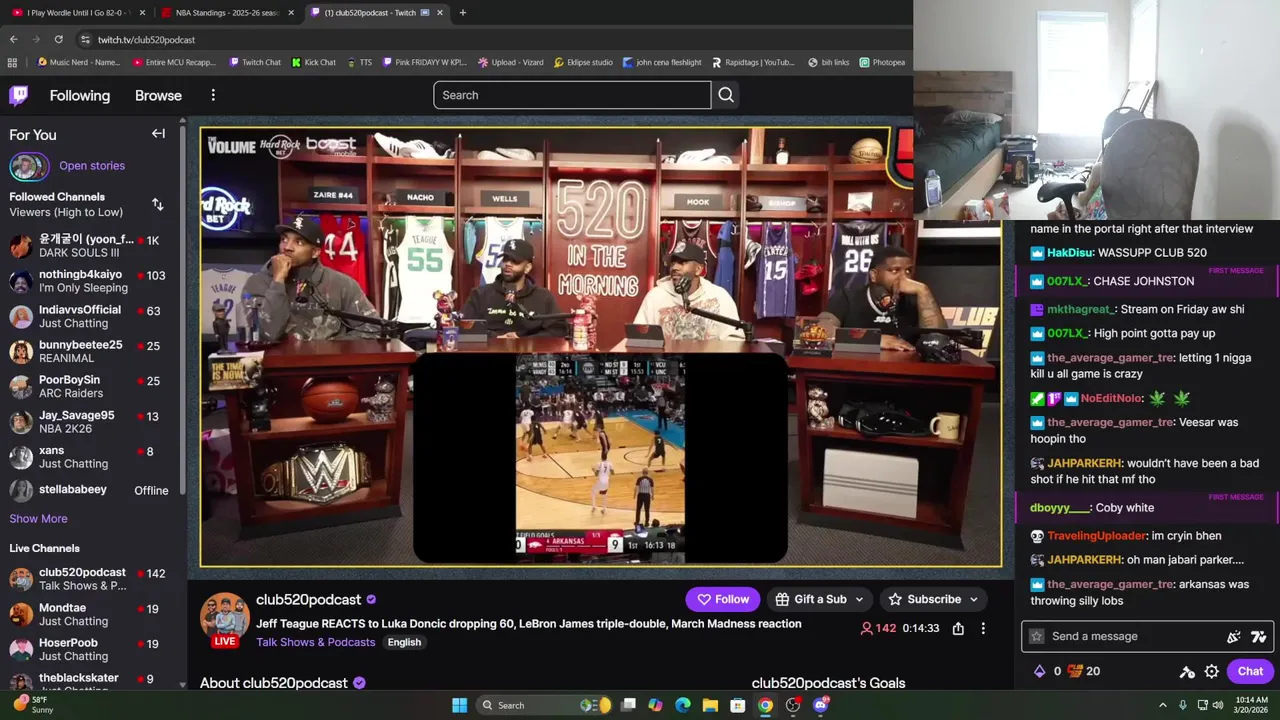
Task: Open the Twitch Chat bookmark
Action: point(255,62)
